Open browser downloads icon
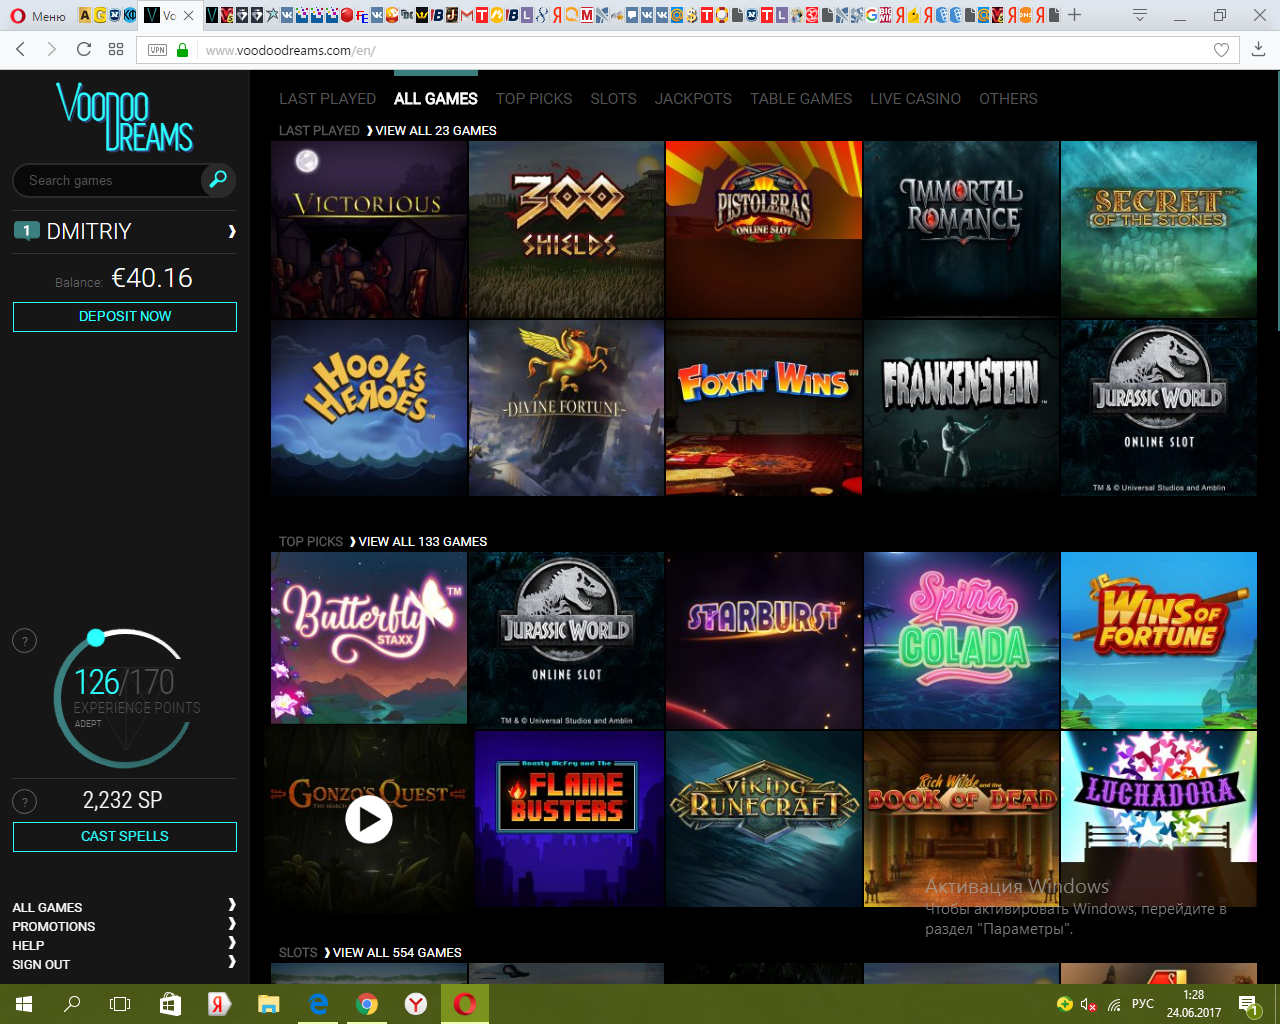 pyautogui.click(x=1258, y=49)
